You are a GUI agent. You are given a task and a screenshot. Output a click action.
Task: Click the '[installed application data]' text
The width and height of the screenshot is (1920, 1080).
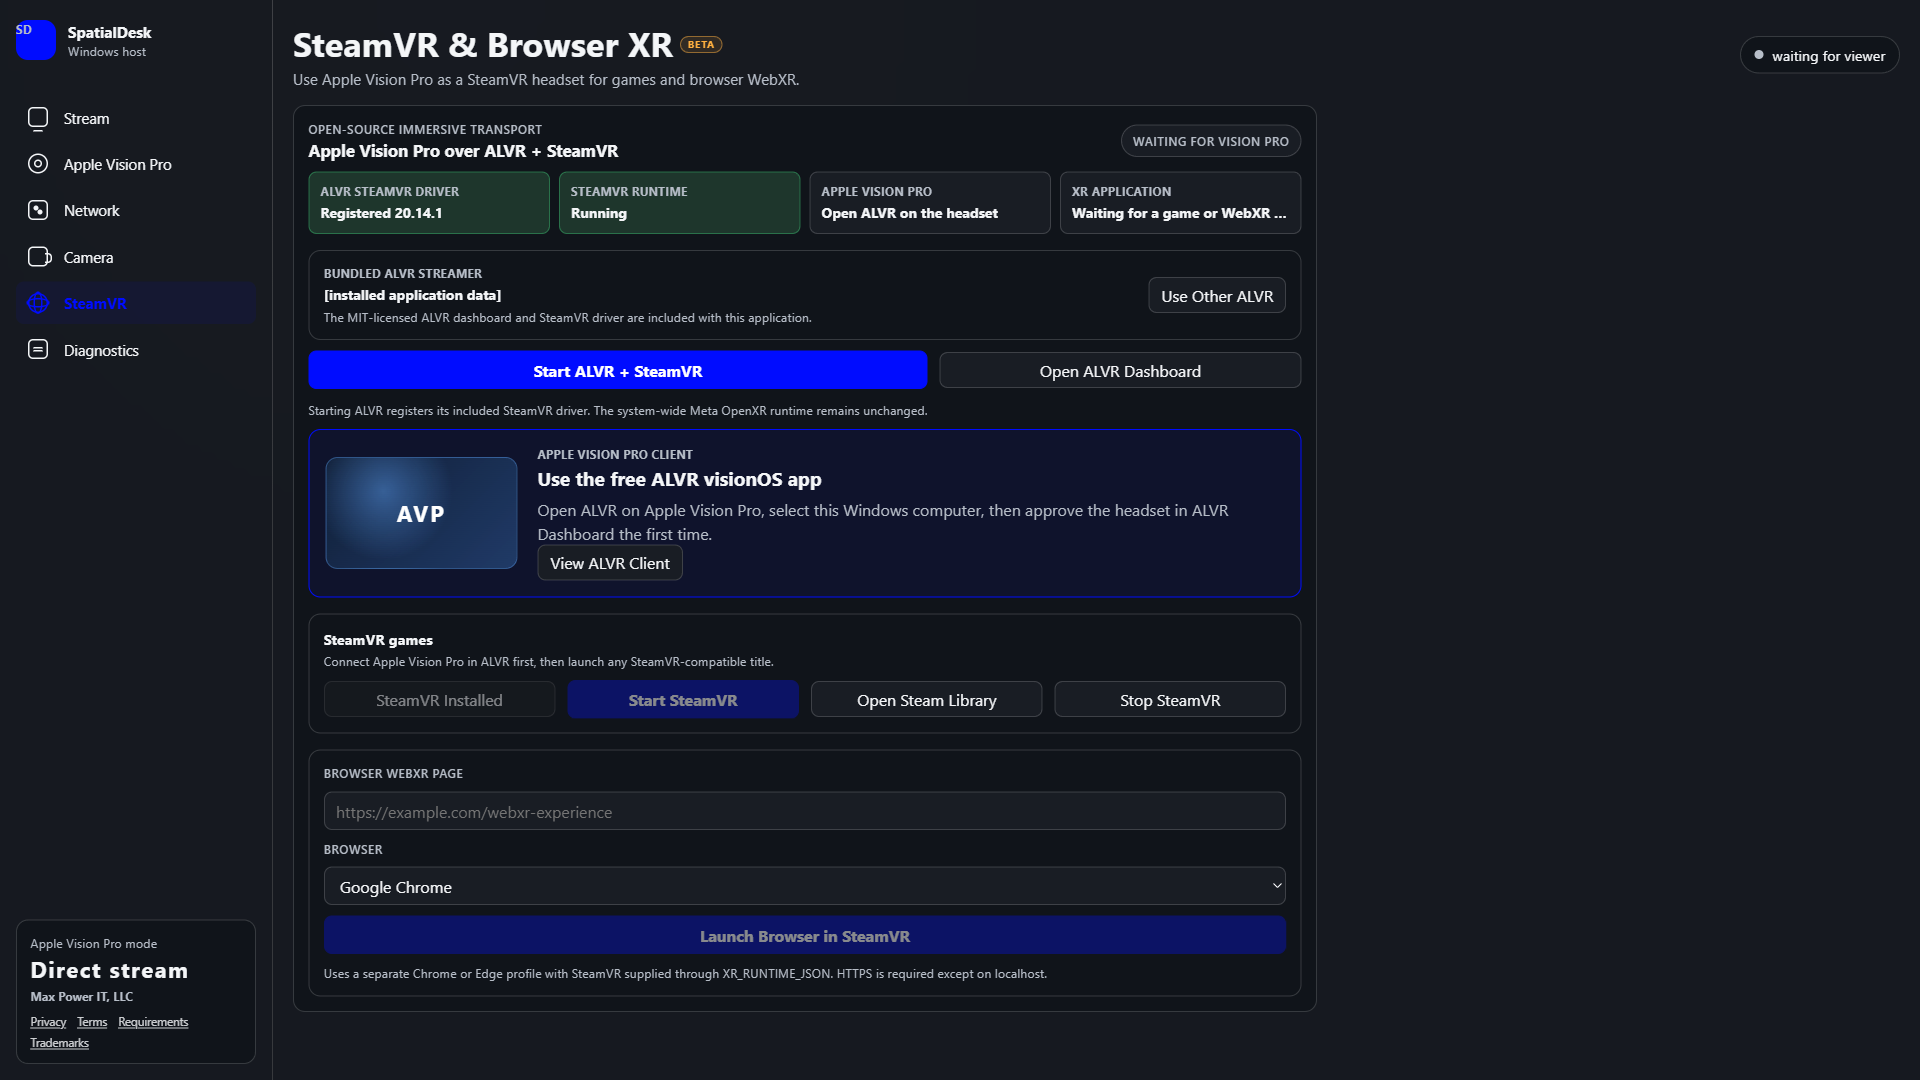(413, 295)
